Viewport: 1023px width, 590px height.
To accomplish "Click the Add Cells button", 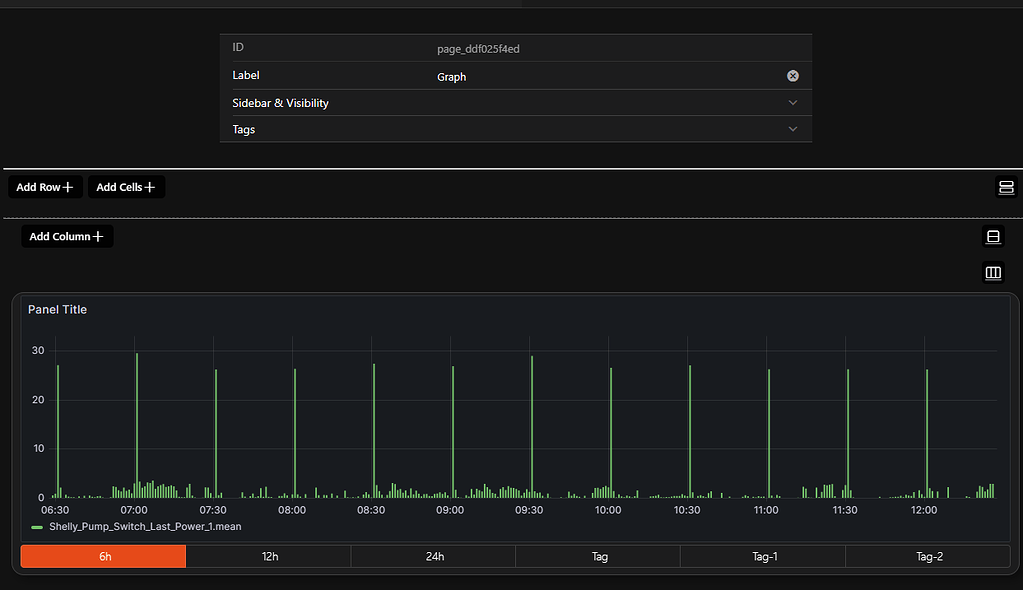I will tap(125, 187).
